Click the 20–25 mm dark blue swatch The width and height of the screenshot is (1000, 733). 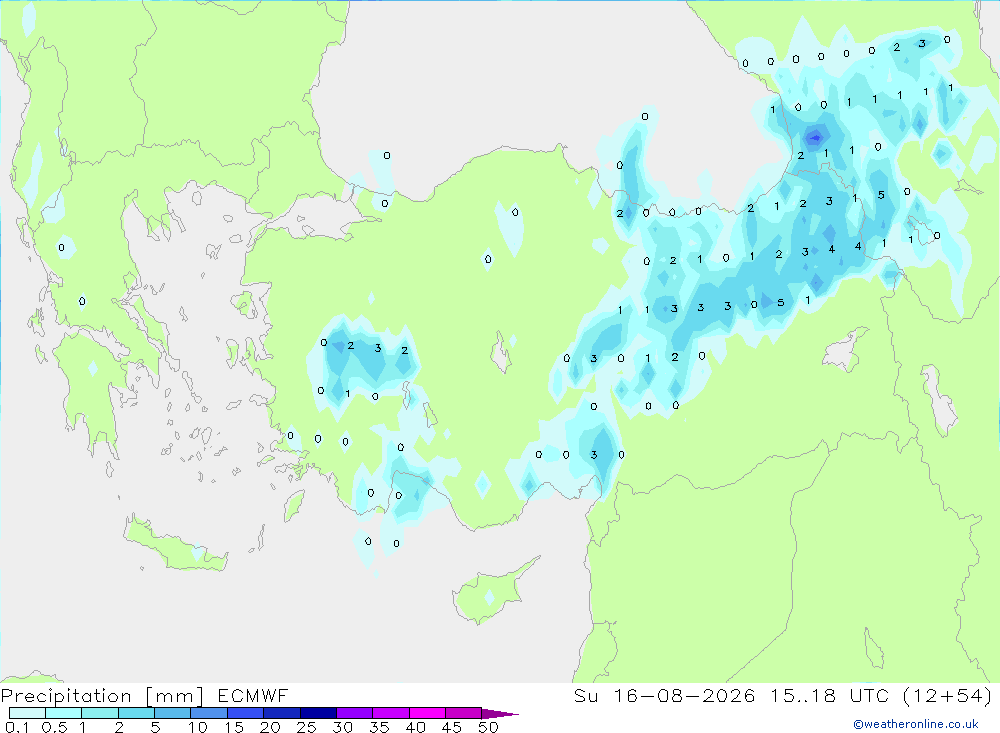coord(281,713)
